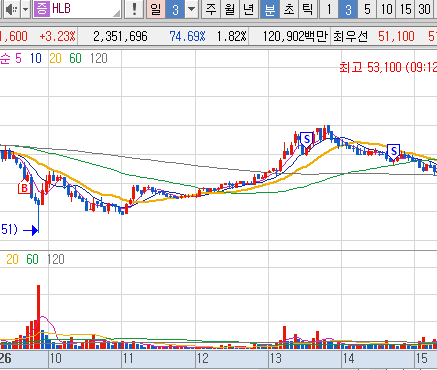The width and height of the screenshot is (437, 370).
Task: Click the tallest red volume bar
Action: (38, 317)
